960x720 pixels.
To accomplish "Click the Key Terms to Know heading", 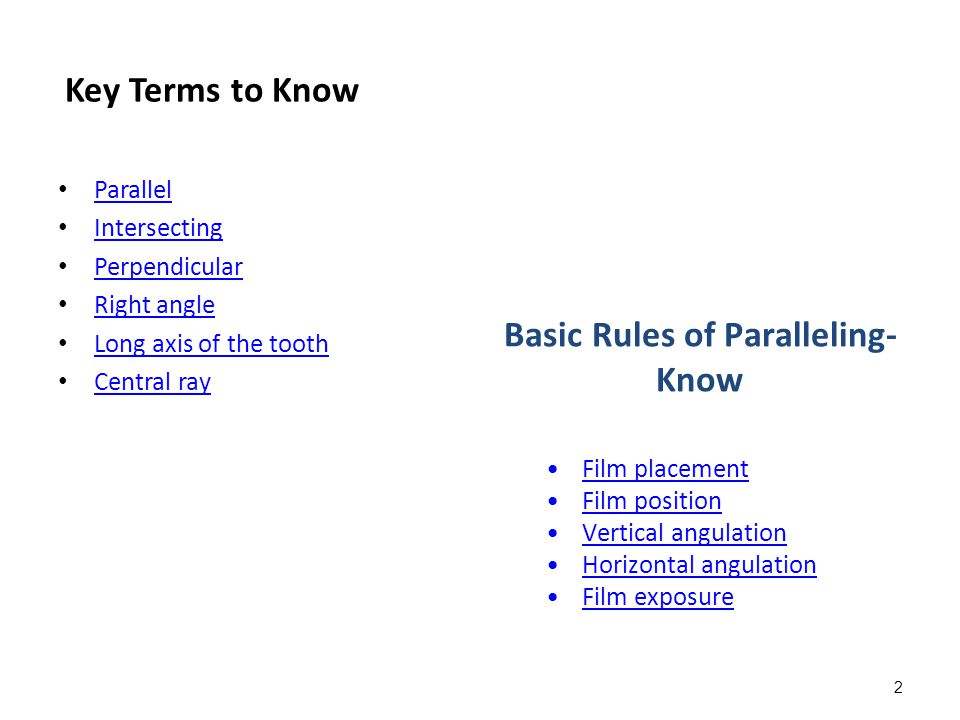I will coord(212,91).
